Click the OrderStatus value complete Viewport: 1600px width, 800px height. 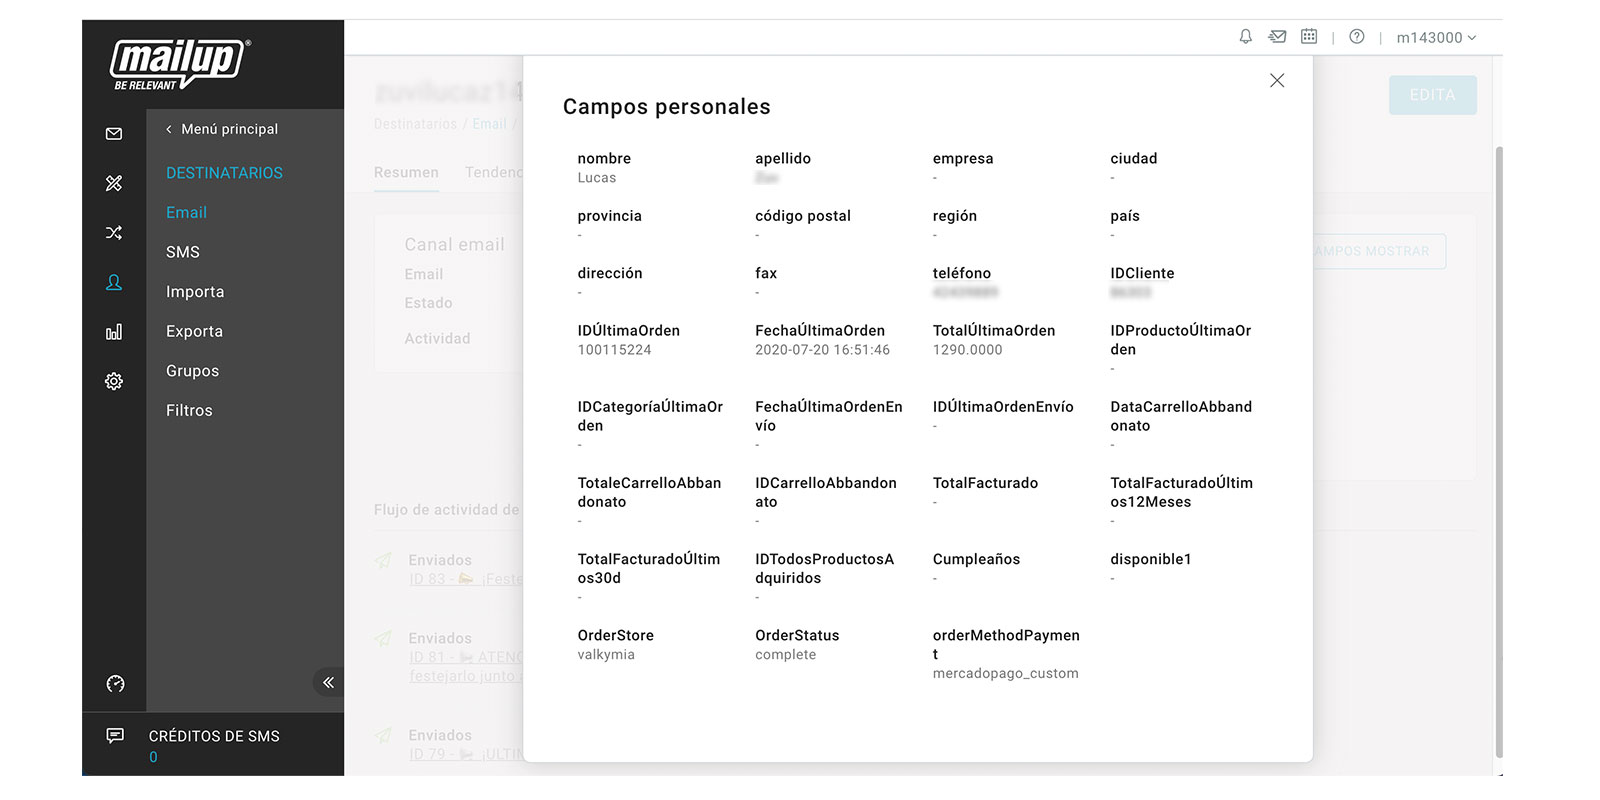pyautogui.click(x=785, y=655)
